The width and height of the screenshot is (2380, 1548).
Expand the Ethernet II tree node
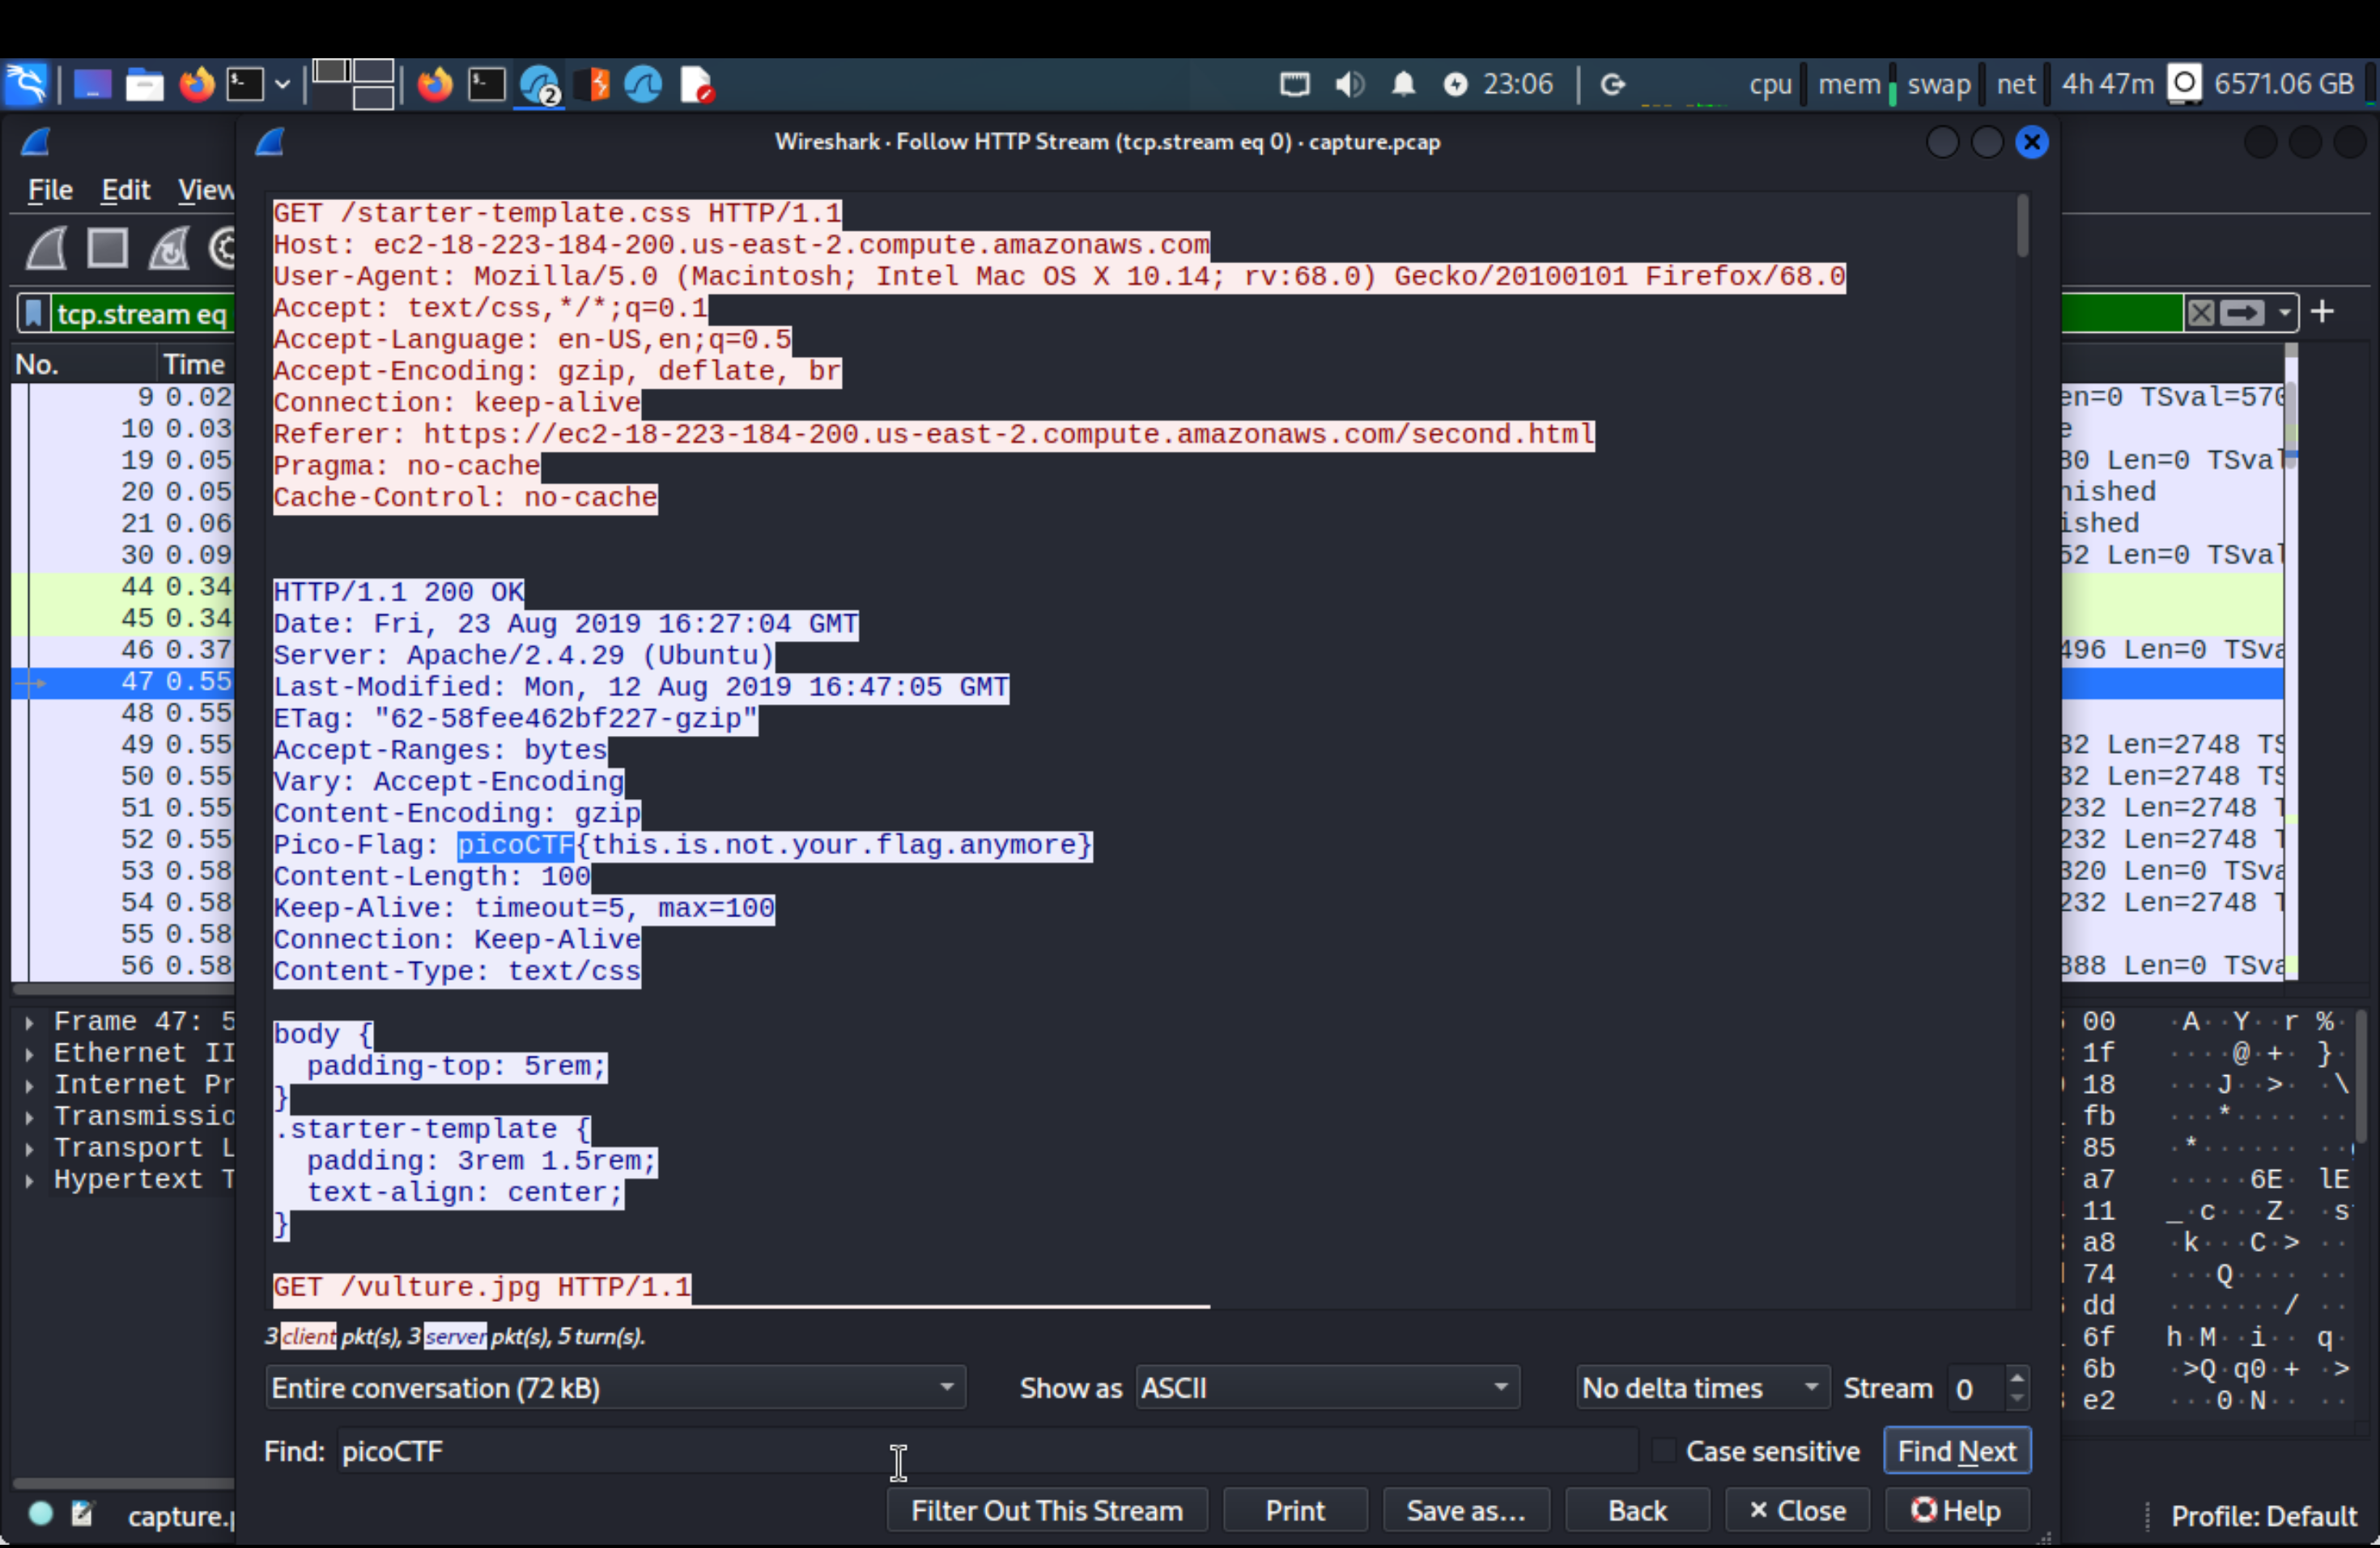click(x=30, y=1053)
